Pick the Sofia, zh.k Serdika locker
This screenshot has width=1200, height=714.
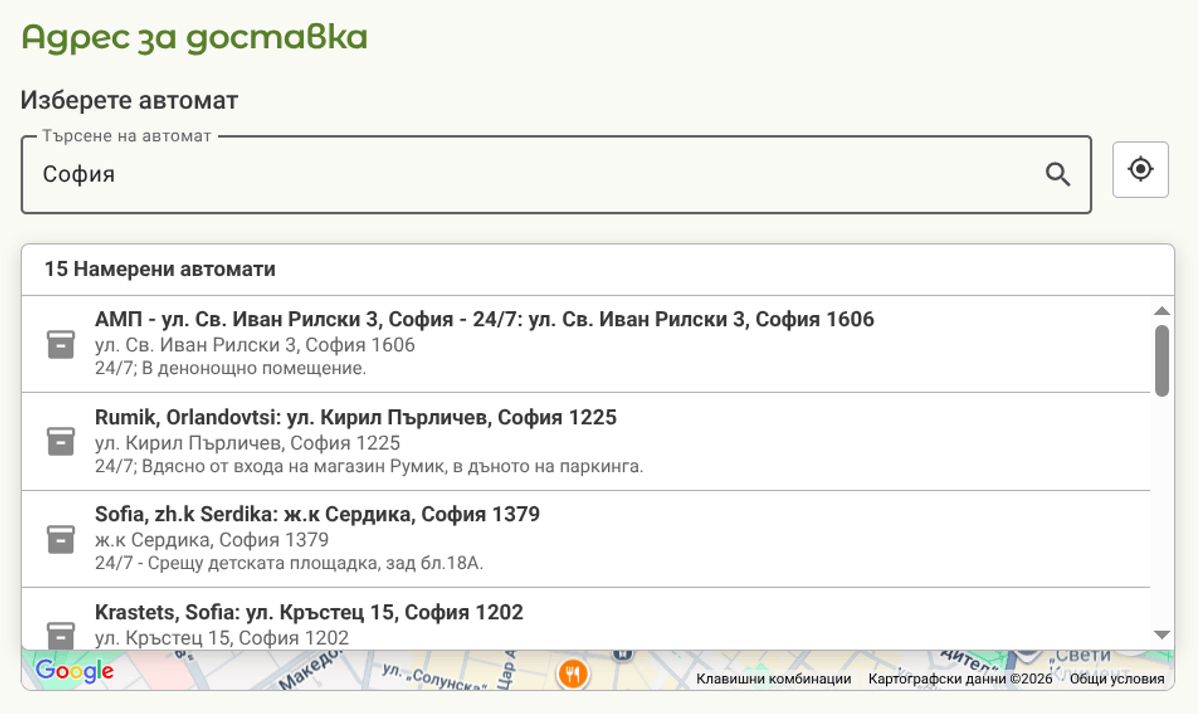click(317, 515)
